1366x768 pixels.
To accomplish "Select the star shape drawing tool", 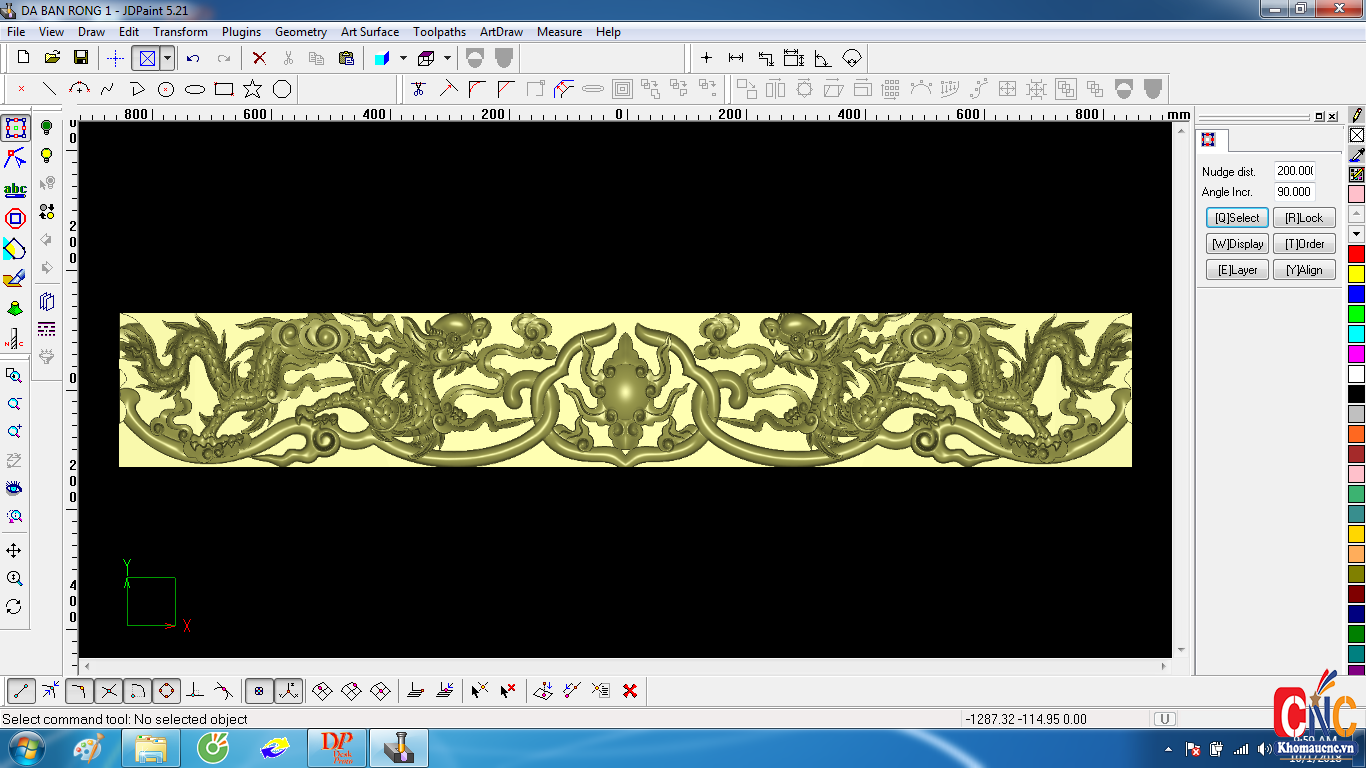I will (253, 89).
